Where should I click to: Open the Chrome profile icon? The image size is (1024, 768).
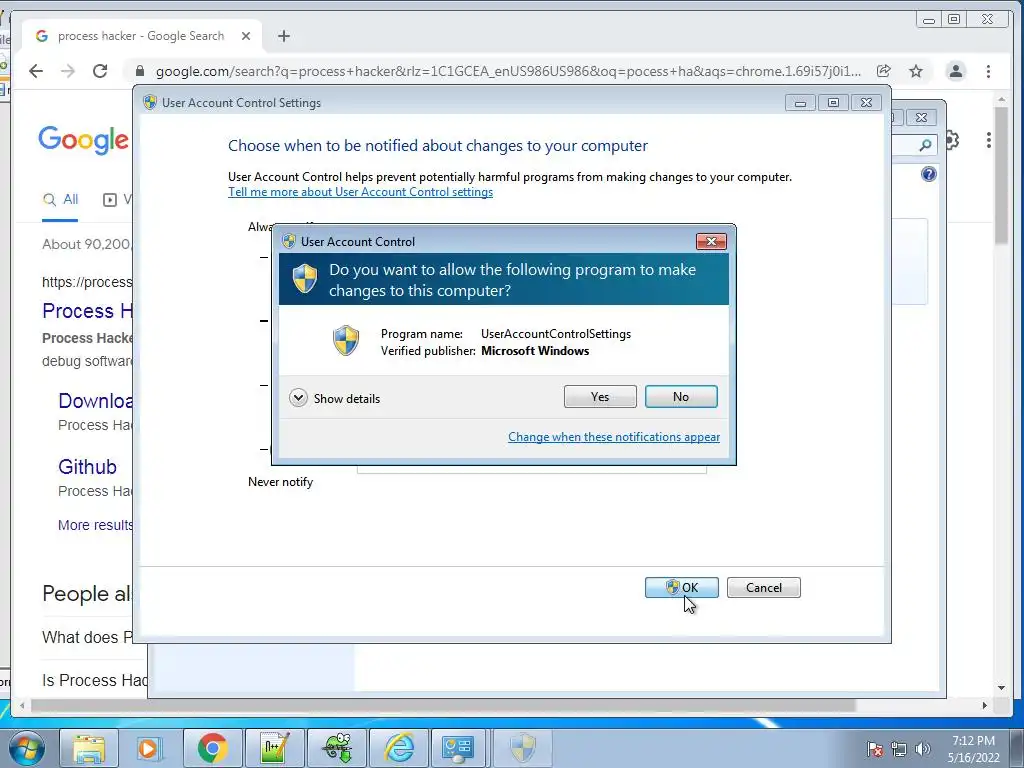(x=955, y=71)
